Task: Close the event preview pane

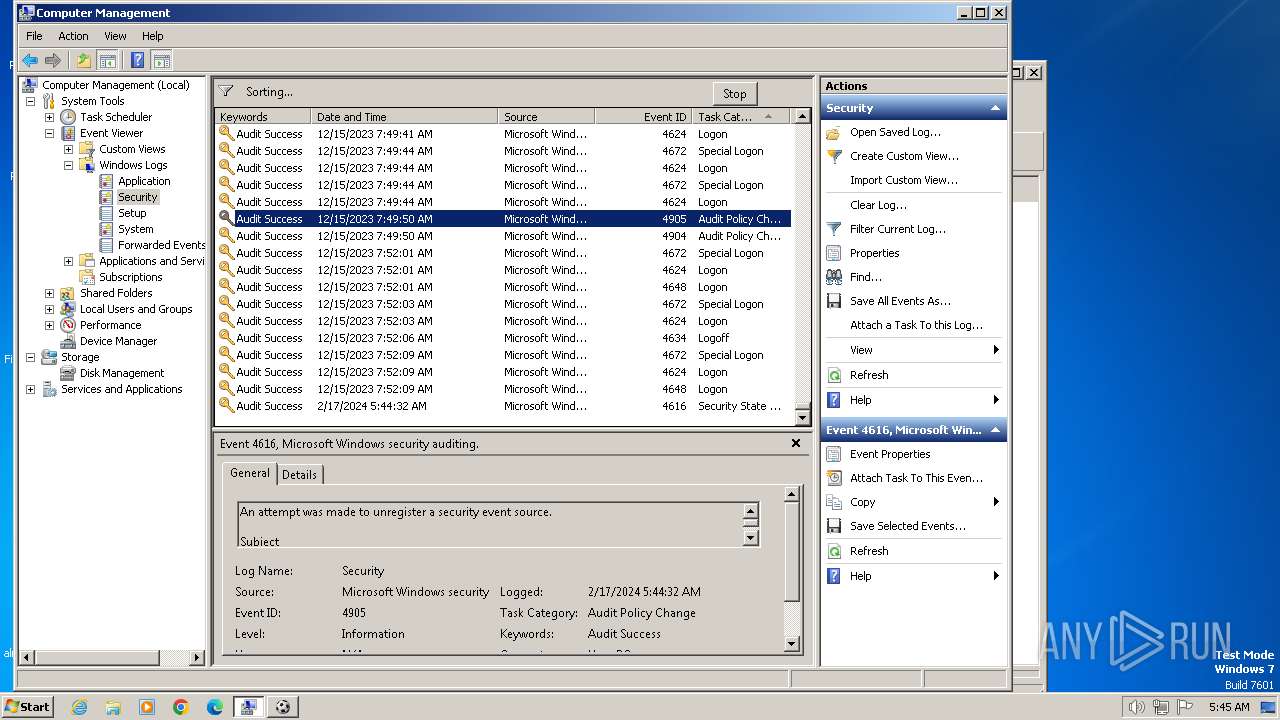Action: click(x=796, y=443)
